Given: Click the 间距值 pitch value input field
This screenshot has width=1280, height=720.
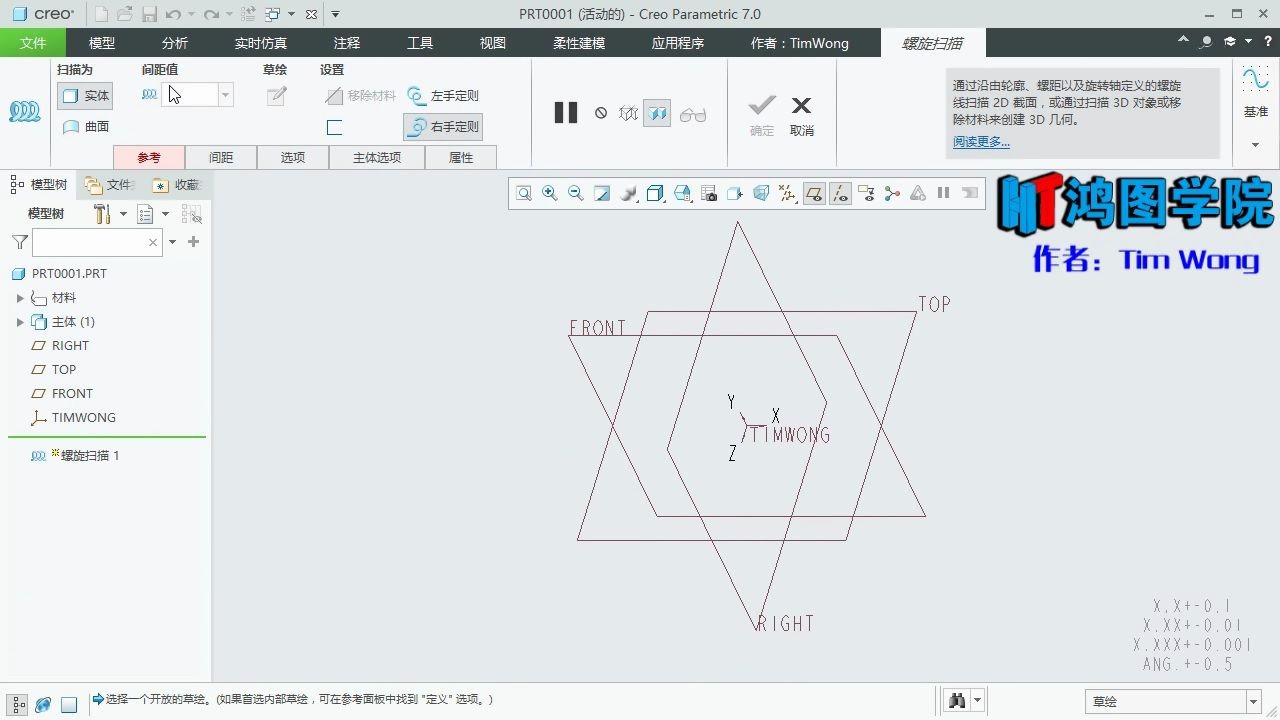Looking at the screenshot, I should tap(190, 95).
